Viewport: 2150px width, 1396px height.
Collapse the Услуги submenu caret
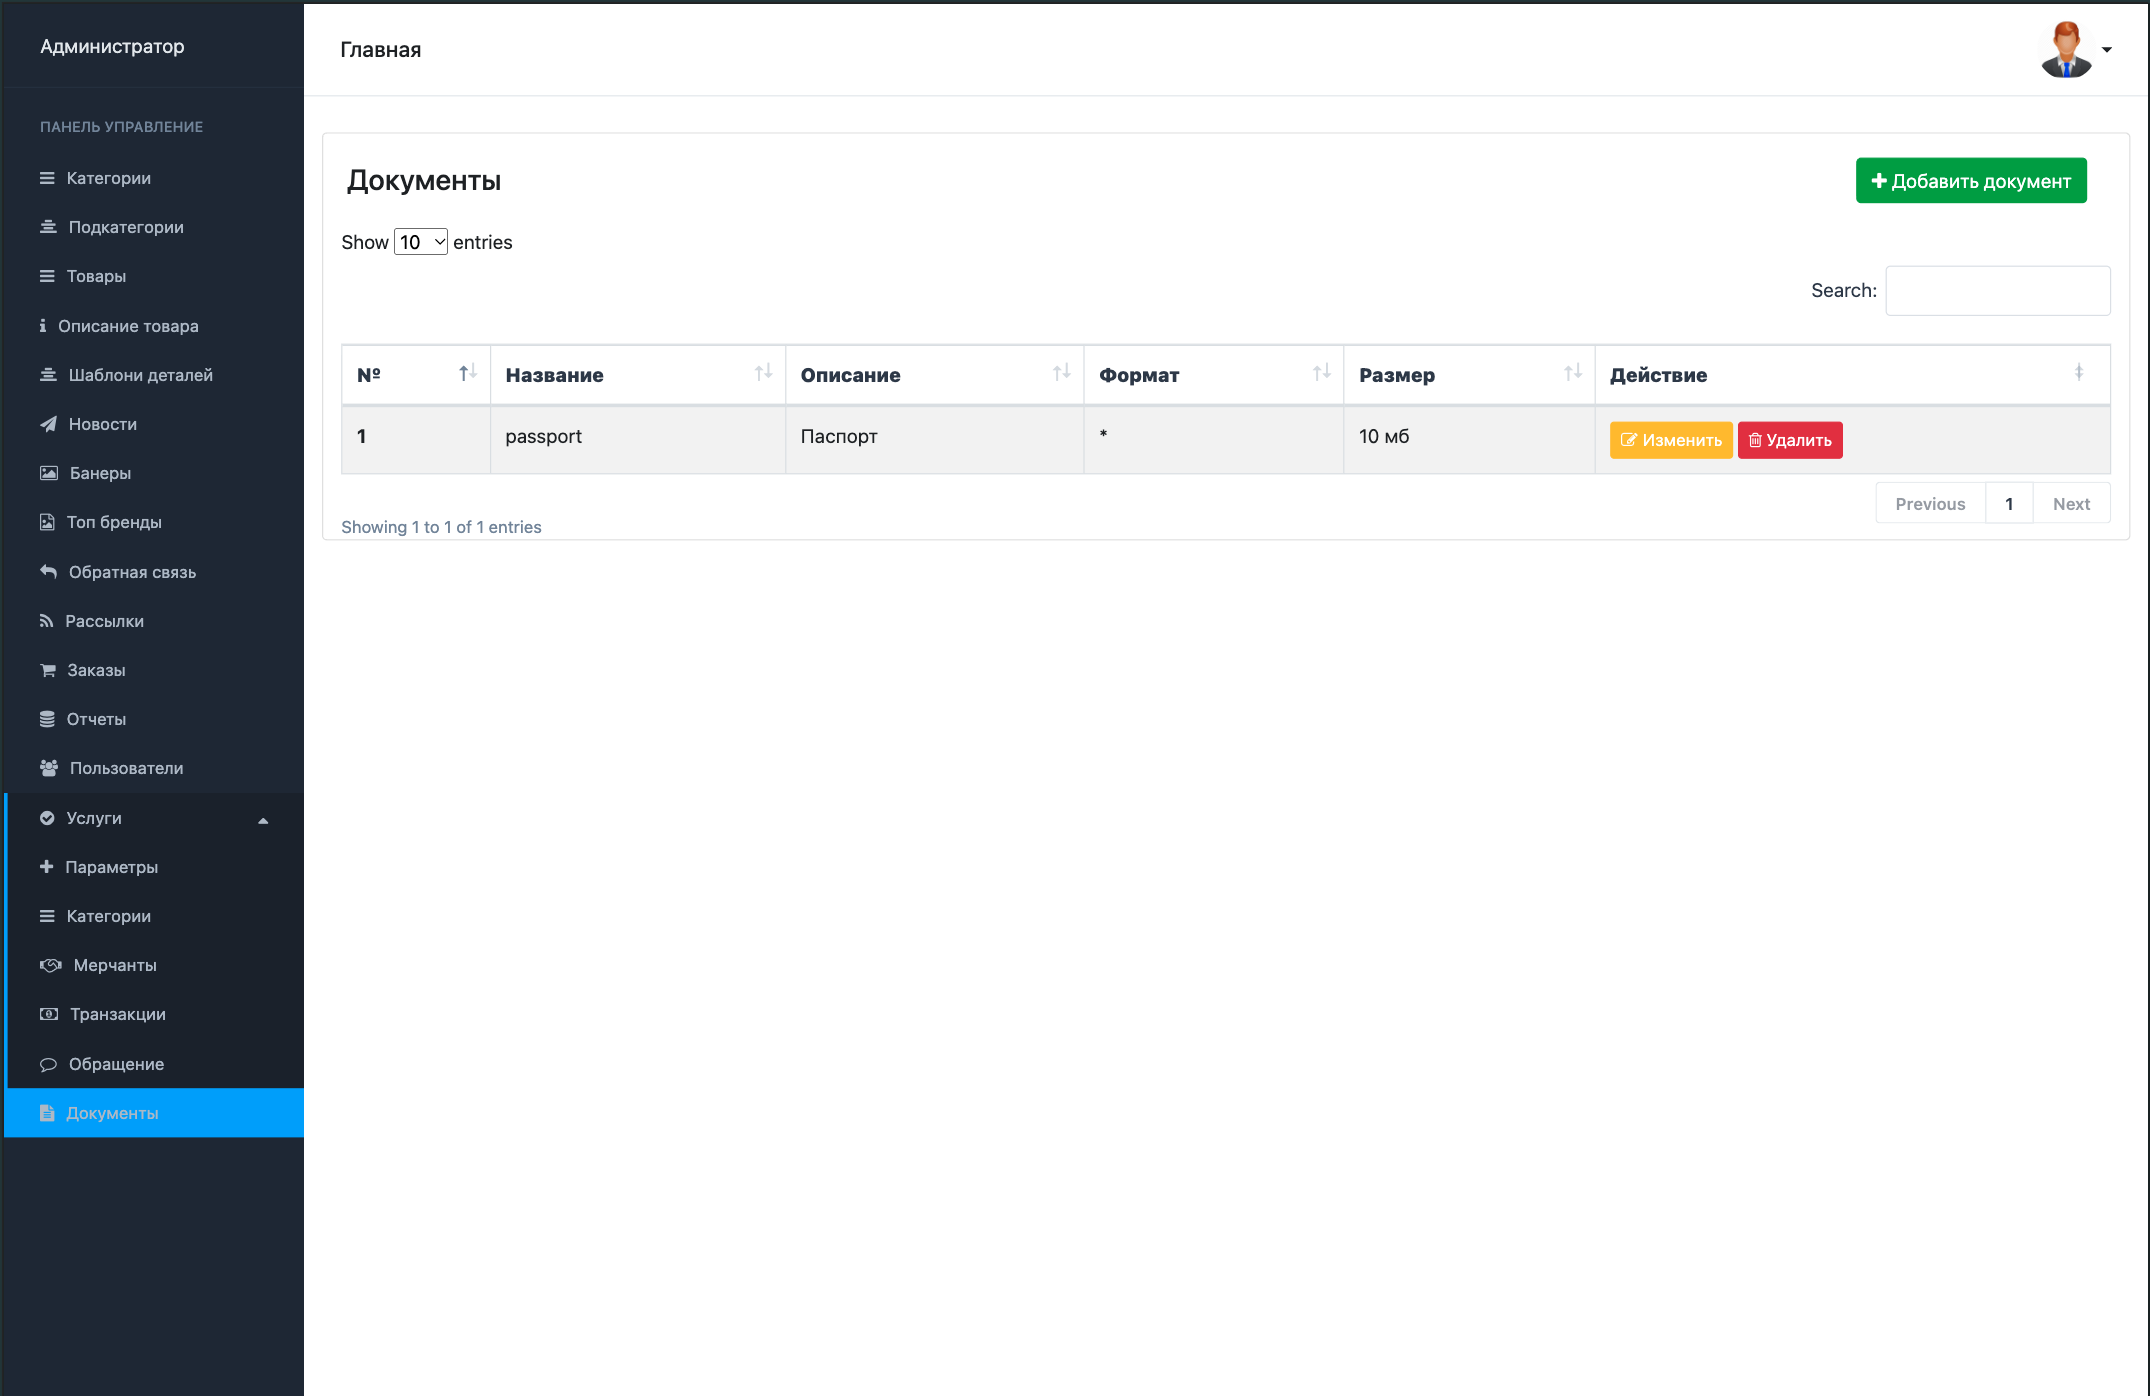pos(263,821)
